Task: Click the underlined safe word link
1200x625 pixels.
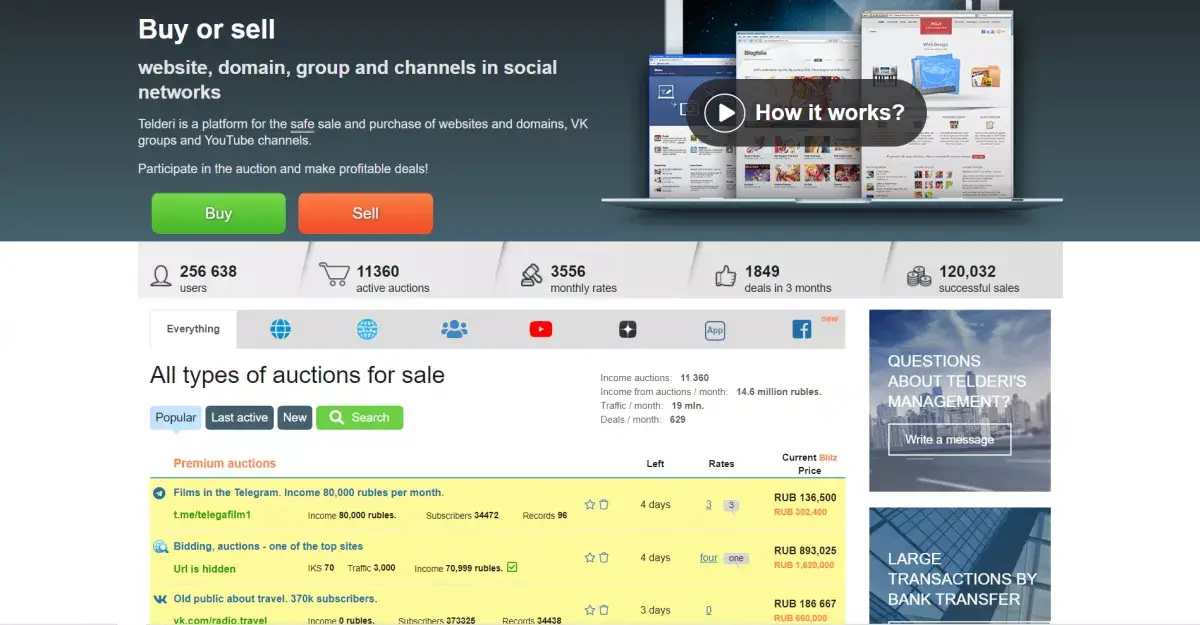Action: pyautogui.click(x=302, y=124)
